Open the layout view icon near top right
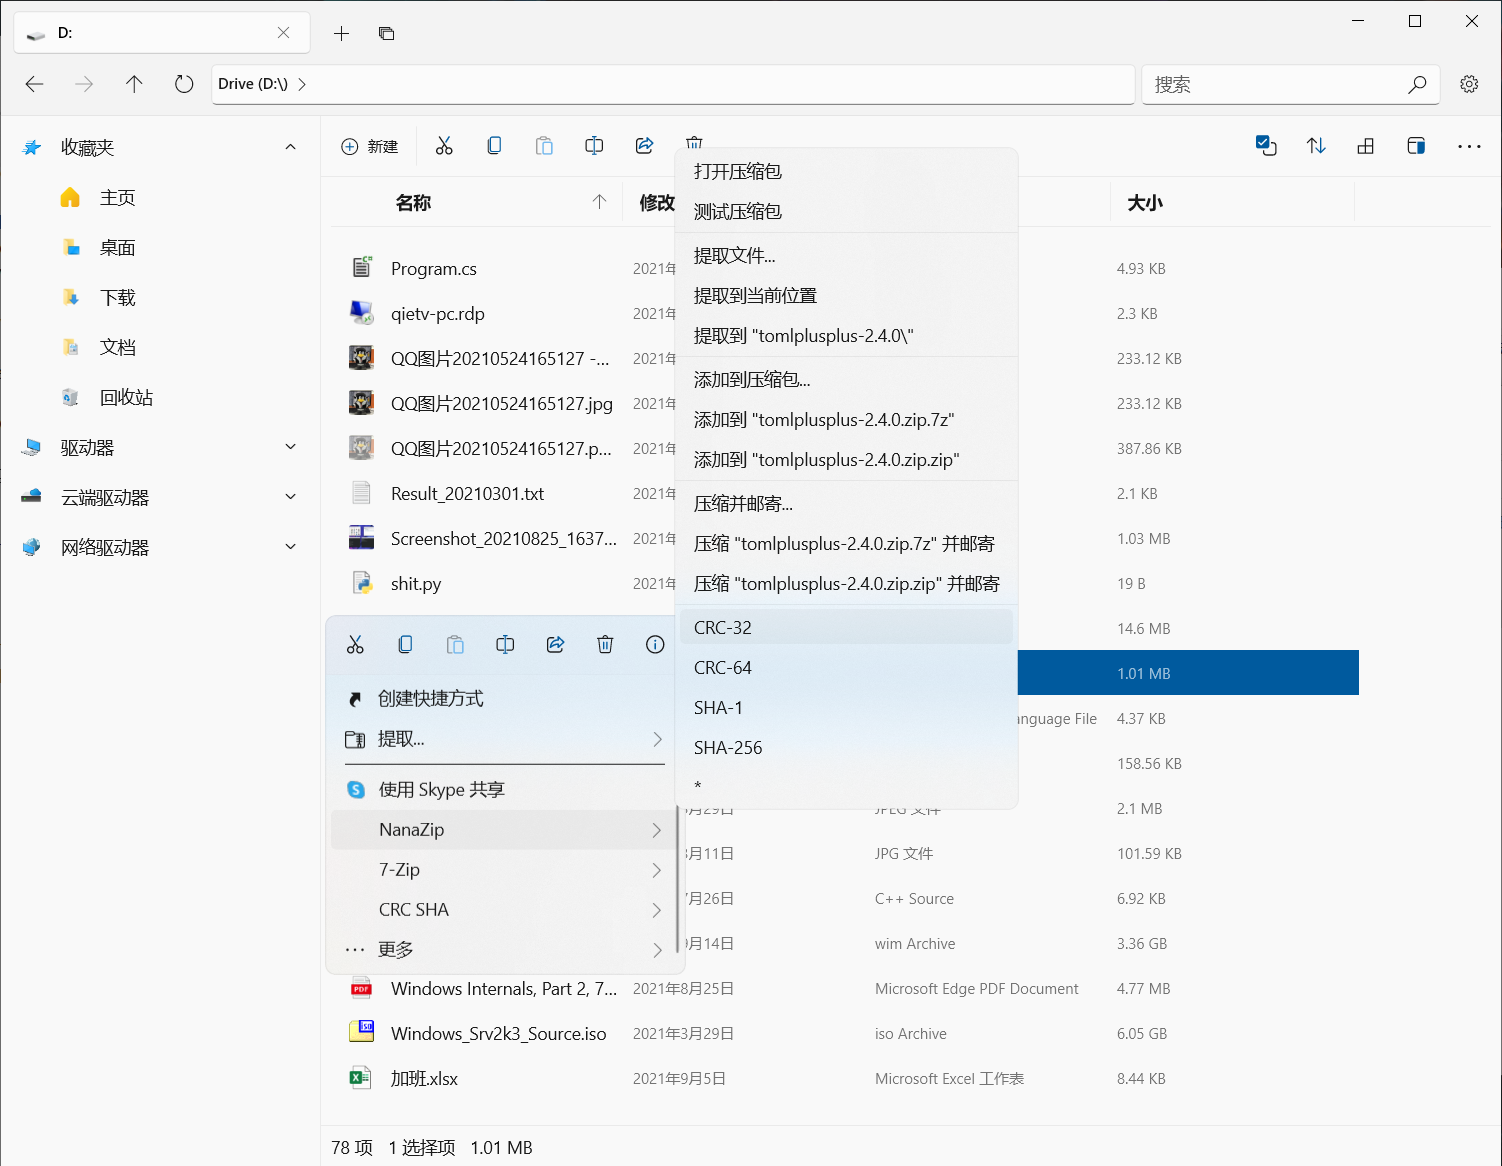The image size is (1502, 1166). [1366, 145]
